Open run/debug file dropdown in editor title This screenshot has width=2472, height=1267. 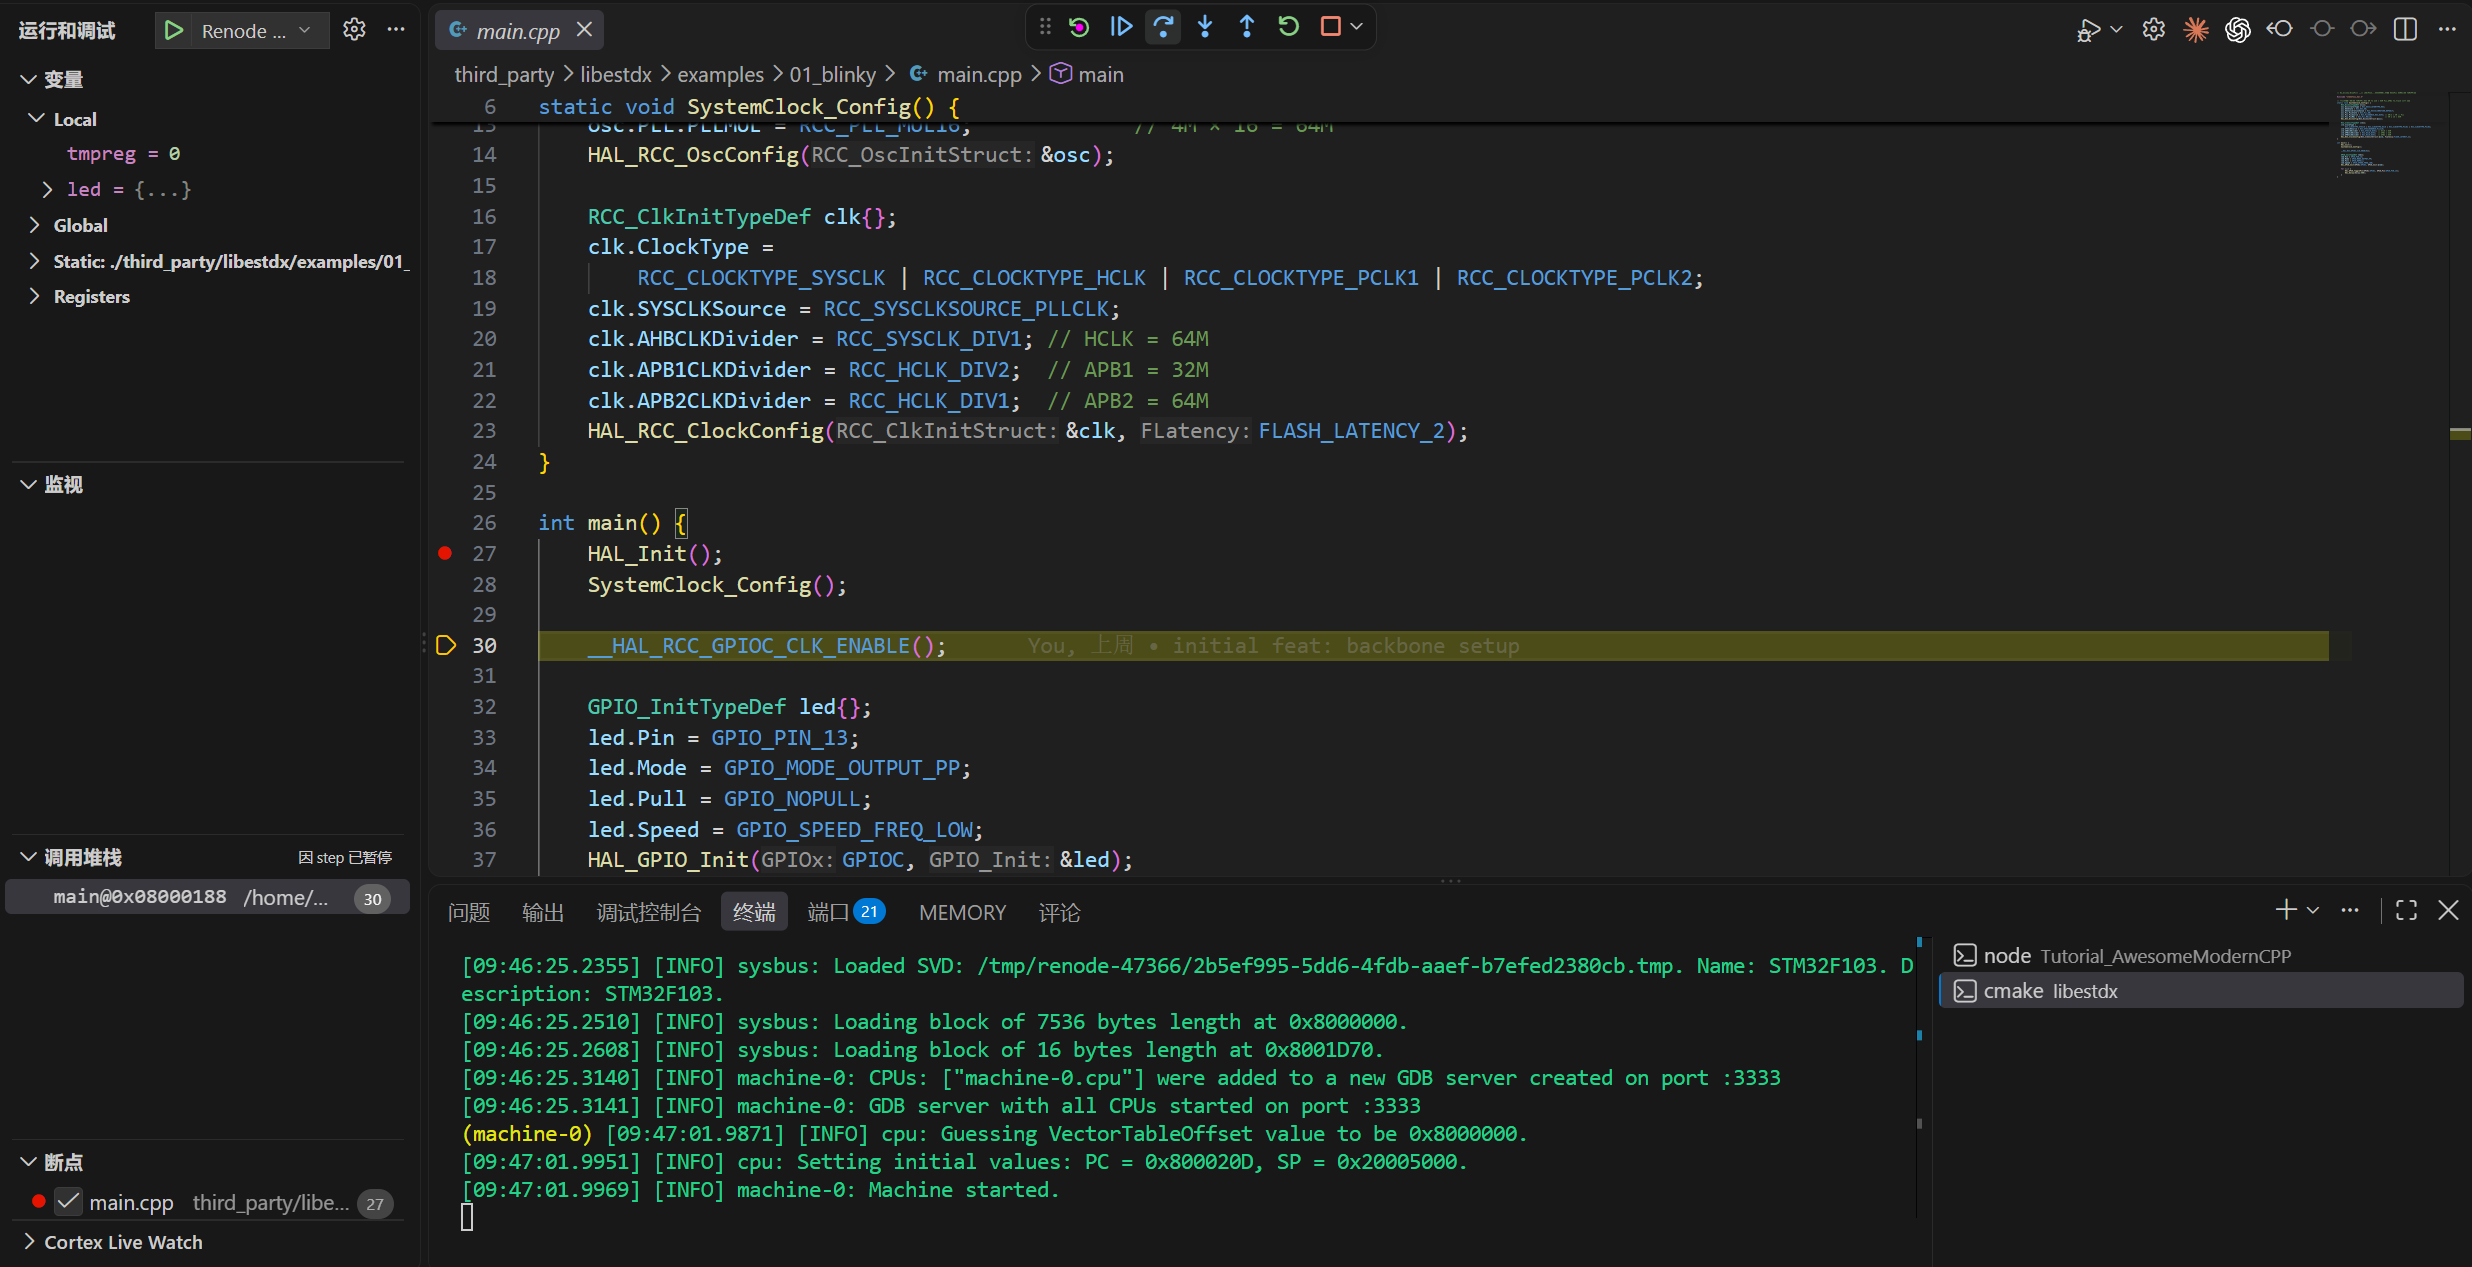2116,30
